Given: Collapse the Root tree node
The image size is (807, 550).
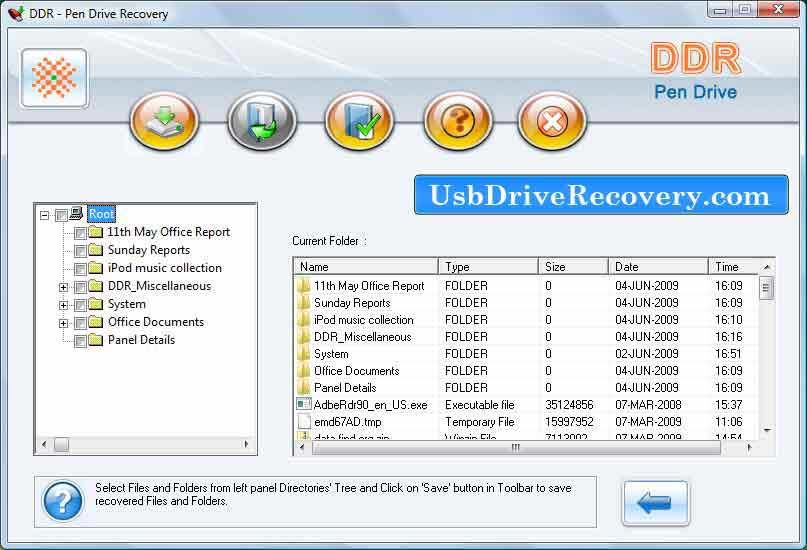Looking at the screenshot, I should click(45, 215).
